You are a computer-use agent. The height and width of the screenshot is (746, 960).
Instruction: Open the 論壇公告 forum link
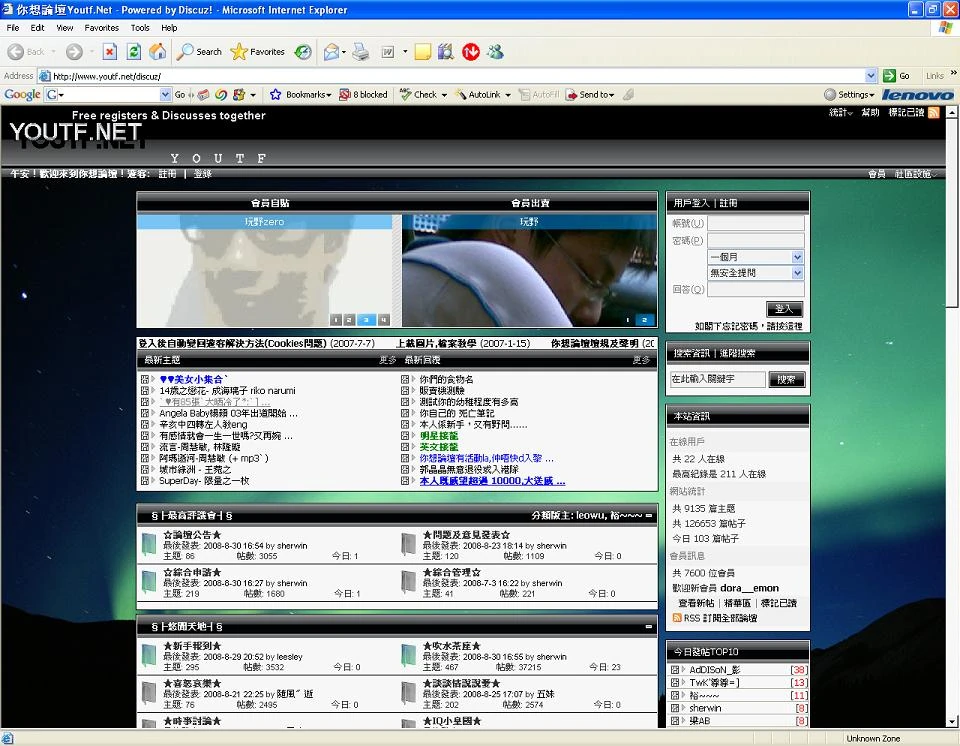click(192, 535)
